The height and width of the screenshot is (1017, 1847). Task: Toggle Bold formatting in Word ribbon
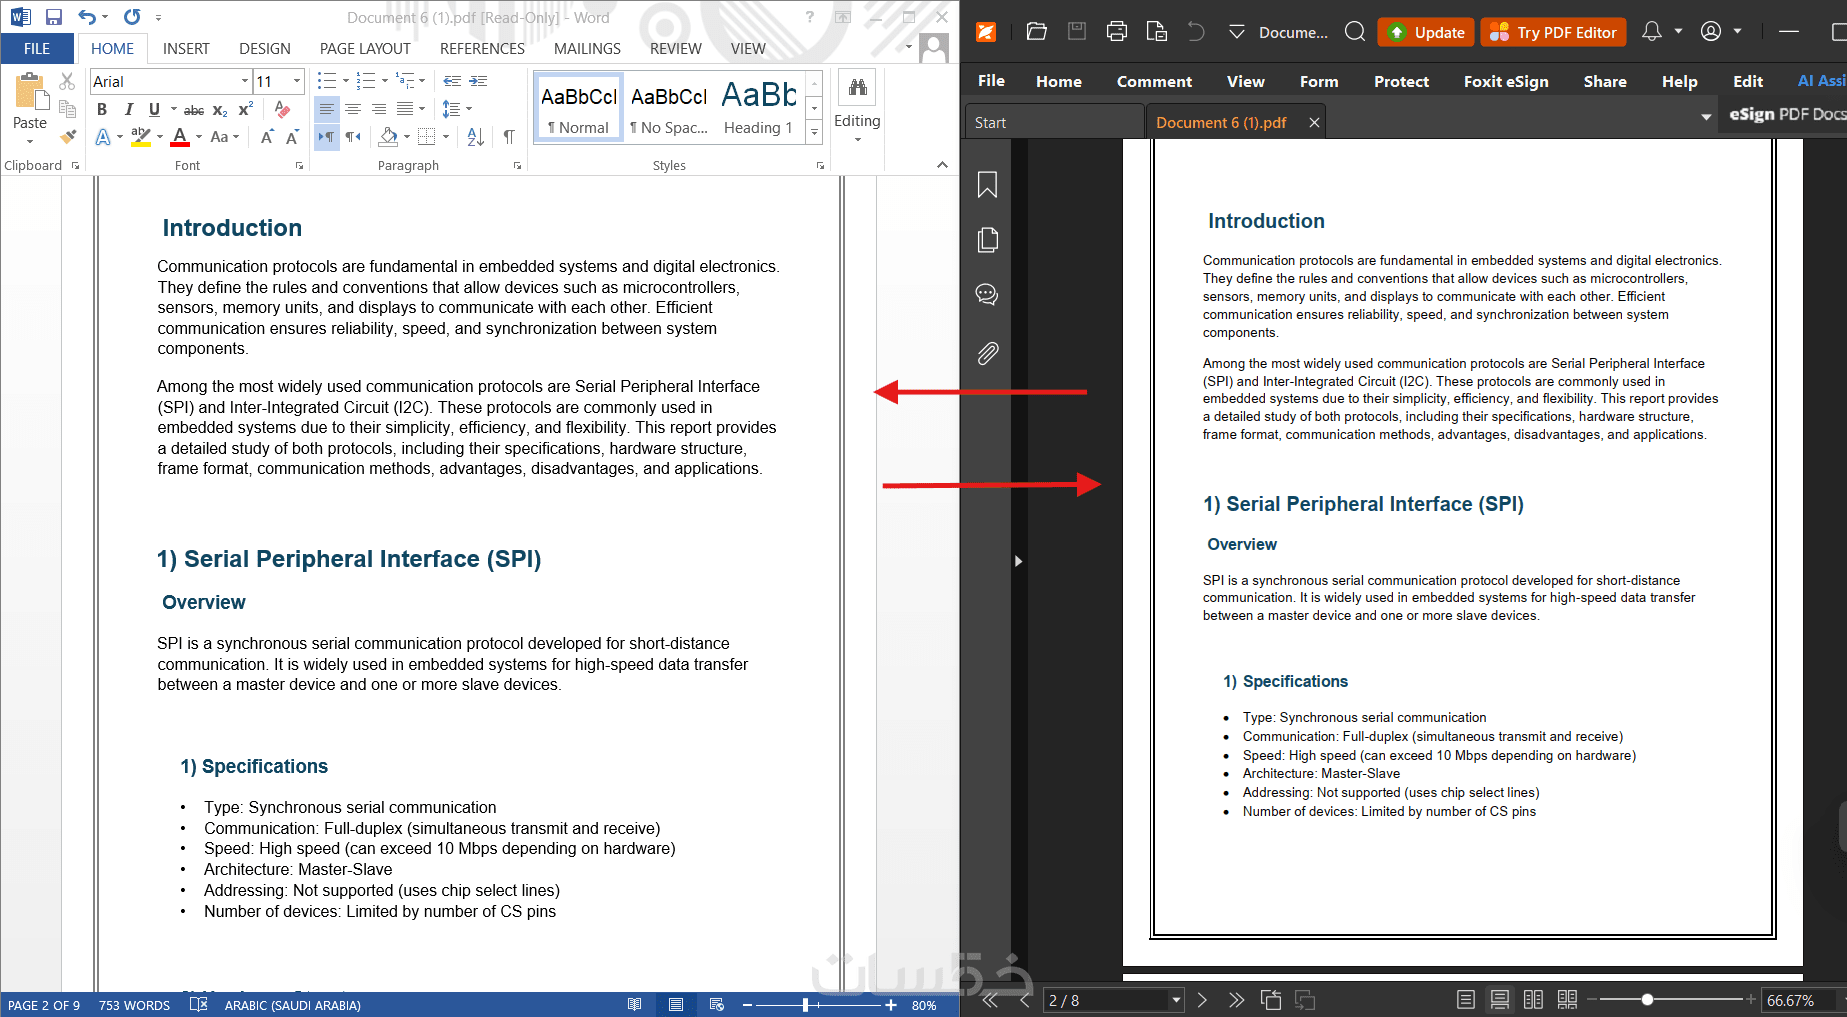tap(101, 109)
